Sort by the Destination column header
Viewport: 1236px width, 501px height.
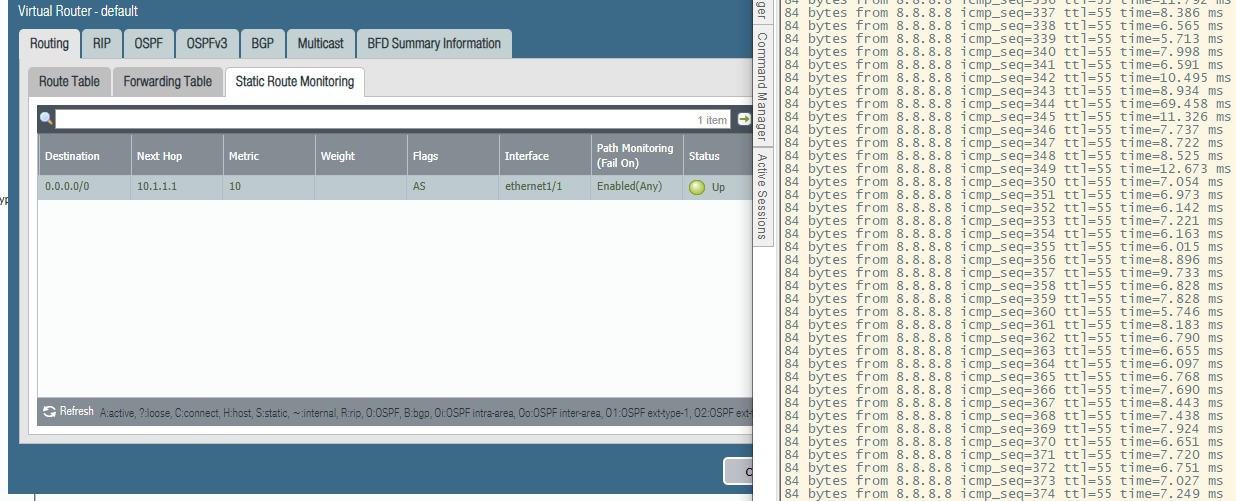(84, 156)
